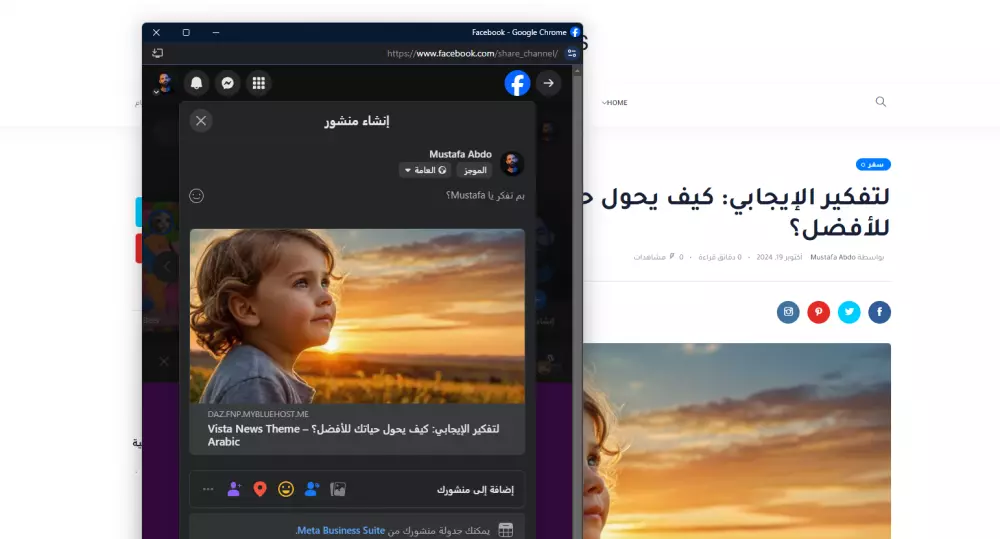Click the Chrome site settings icon in address bar

click(x=572, y=54)
